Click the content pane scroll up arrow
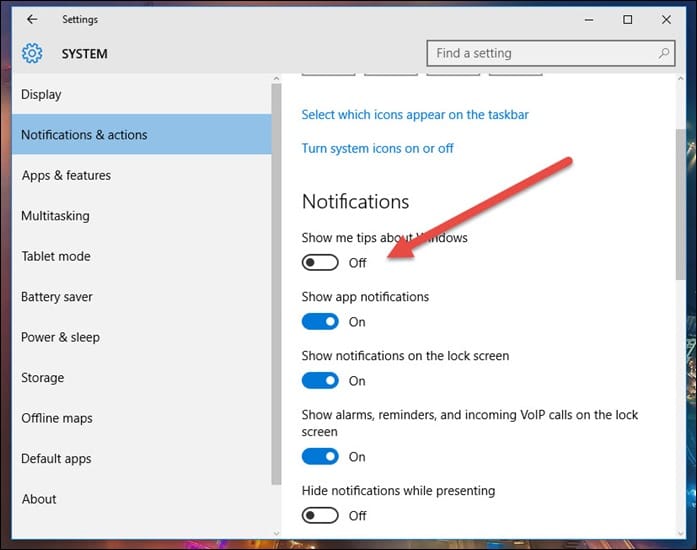 tap(681, 78)
